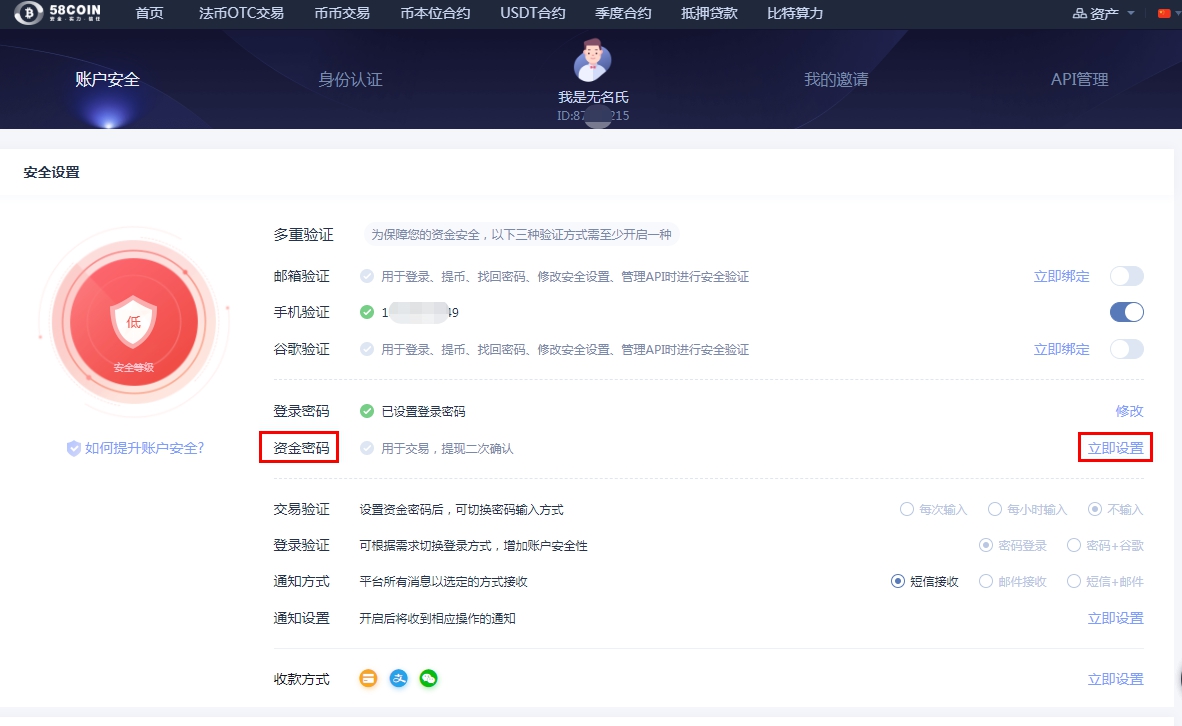Screen dimensions: 1182x726
Task: Click the low security level shield icon
Action: tap(133, 321)
